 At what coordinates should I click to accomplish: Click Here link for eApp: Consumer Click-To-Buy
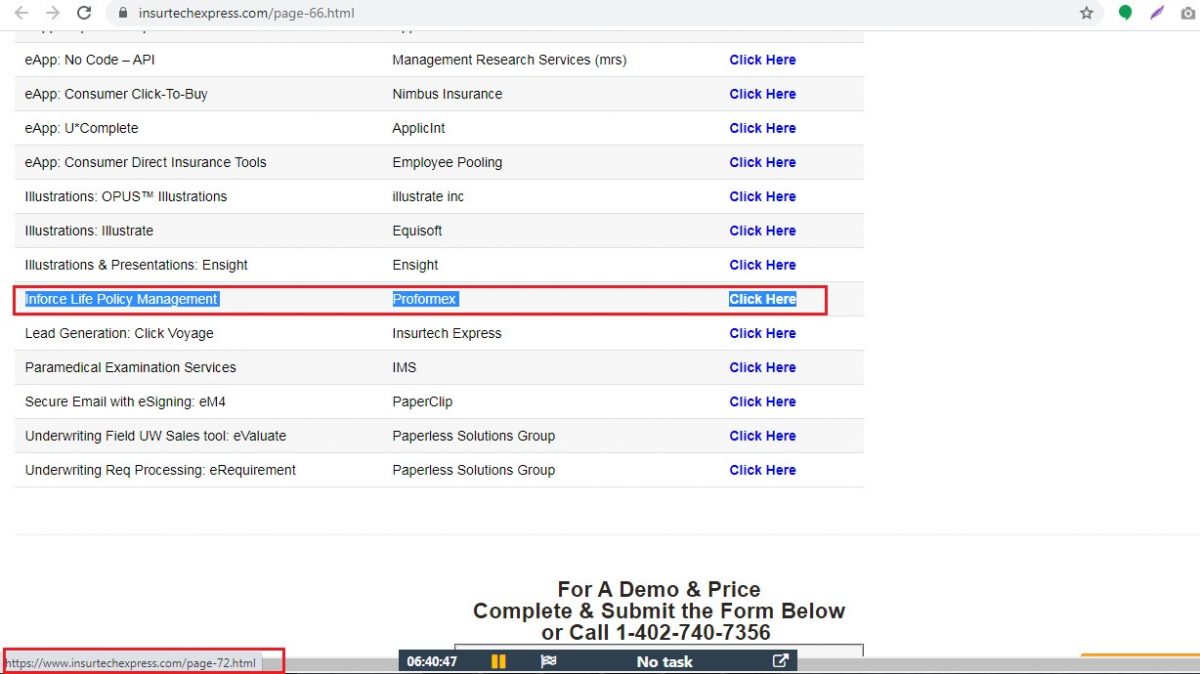[762, 94]
